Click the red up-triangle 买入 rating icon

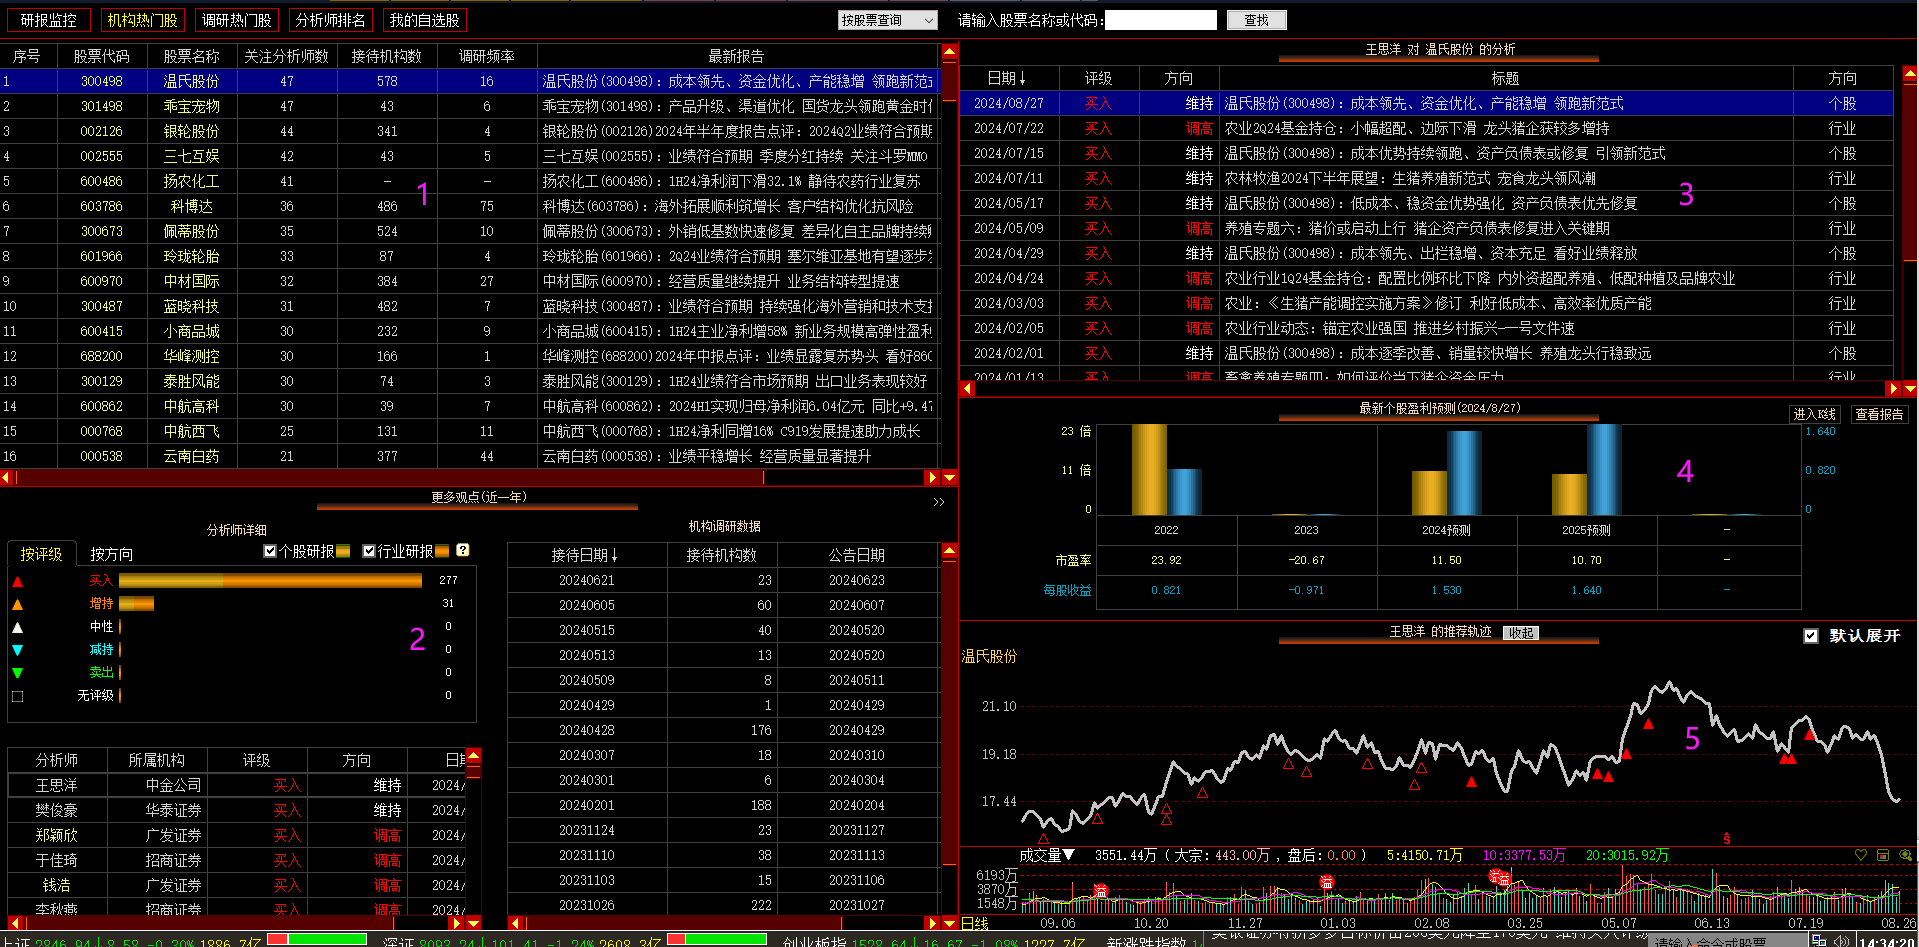coord(17,581)
